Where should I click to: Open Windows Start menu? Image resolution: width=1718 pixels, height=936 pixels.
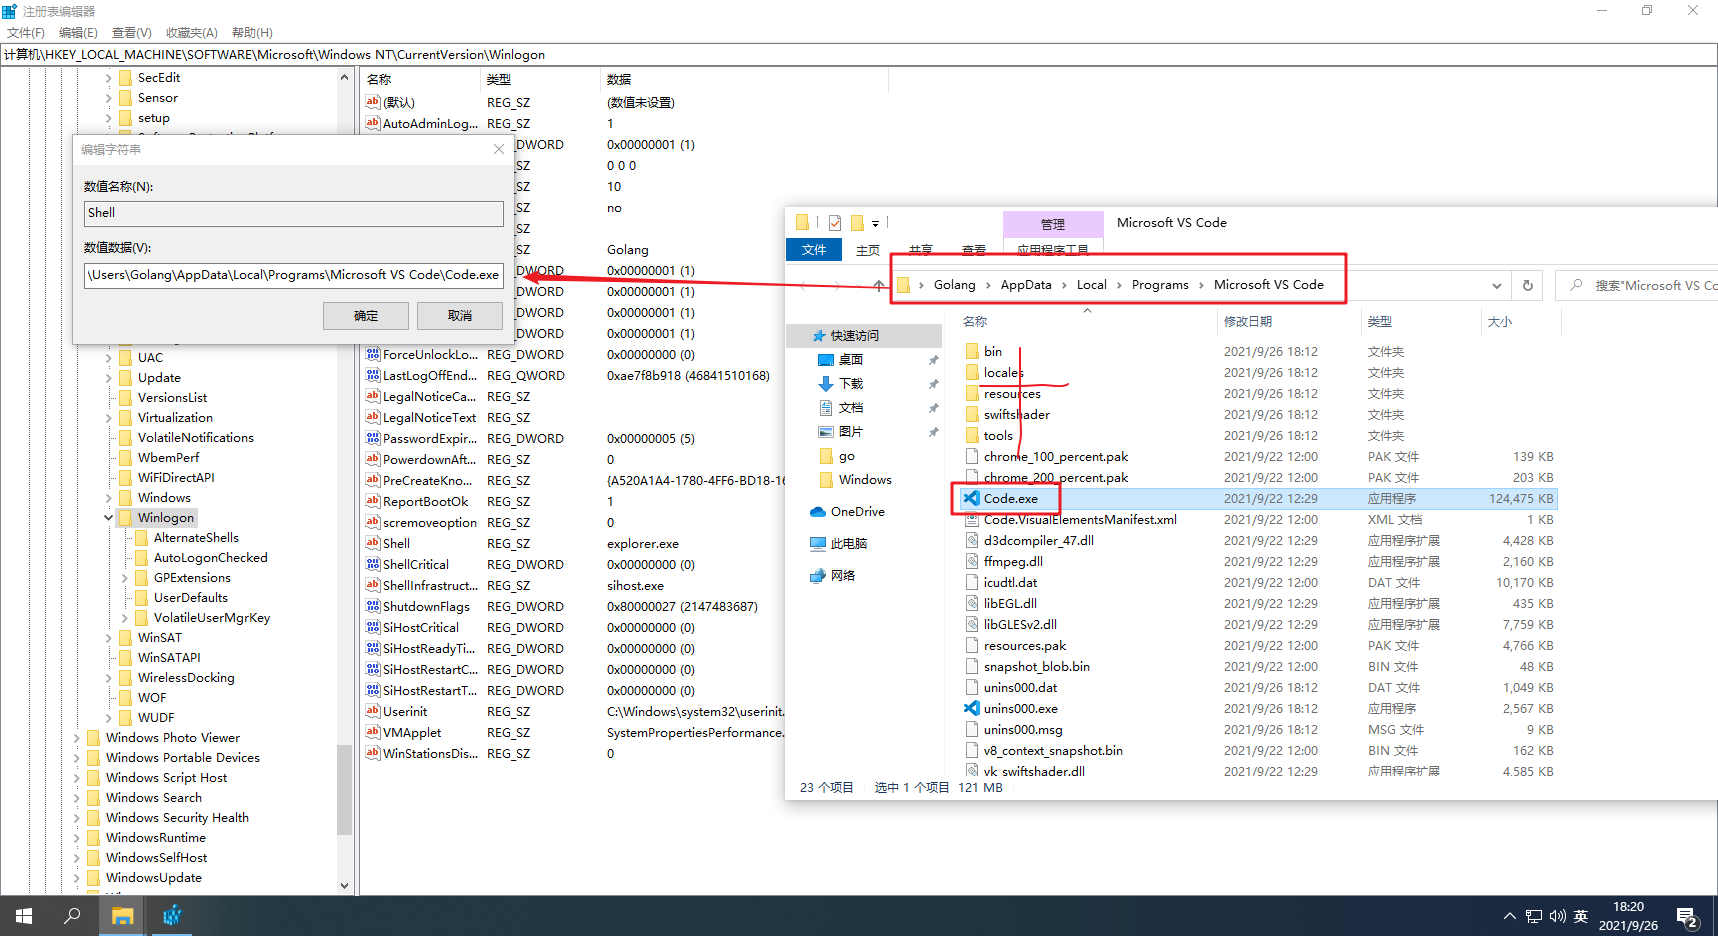click(24, 915)
